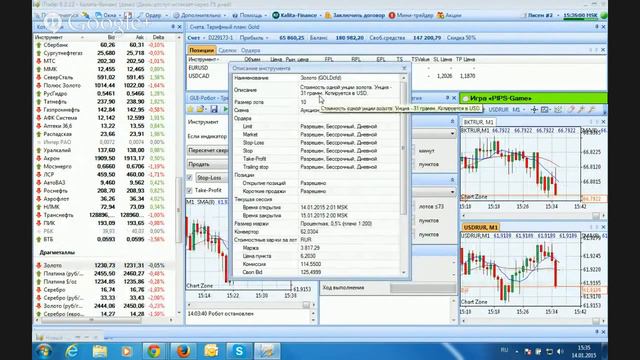This screenshot has width=640, height=360.
Task: Open Google Chrome from taskbar
Action: [x=154, y=351]
